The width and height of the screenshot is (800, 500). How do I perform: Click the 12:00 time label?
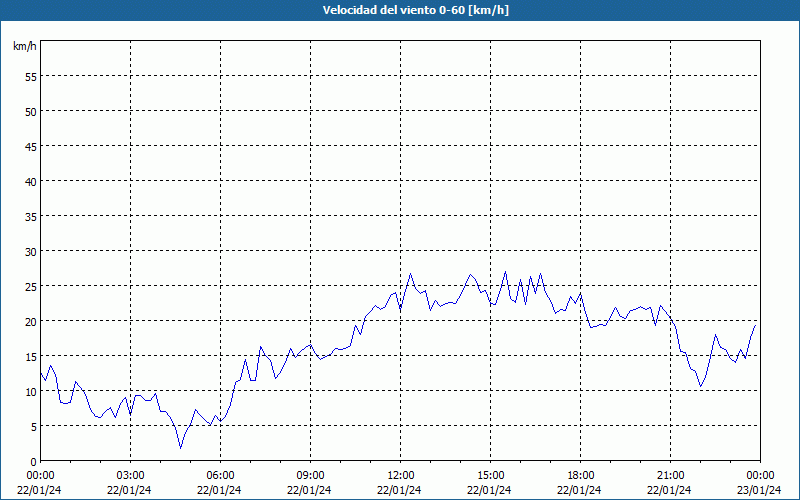tap(401, 476)
